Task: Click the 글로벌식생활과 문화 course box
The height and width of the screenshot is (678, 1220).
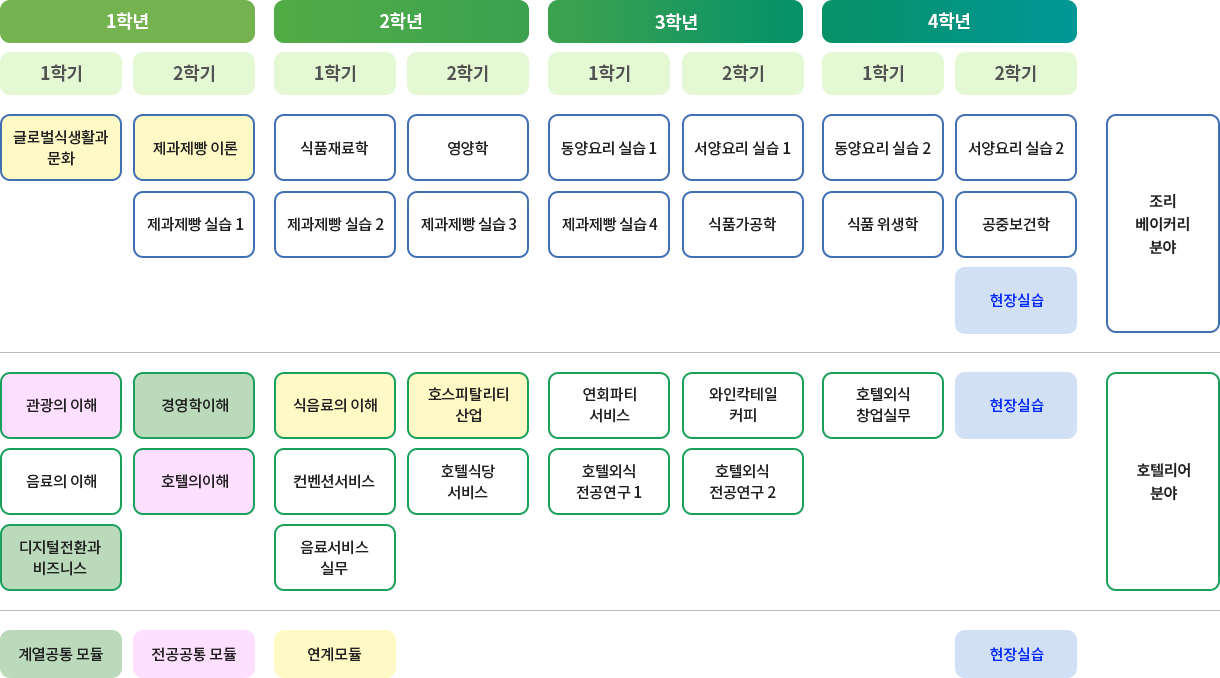Action: [61, 147]
